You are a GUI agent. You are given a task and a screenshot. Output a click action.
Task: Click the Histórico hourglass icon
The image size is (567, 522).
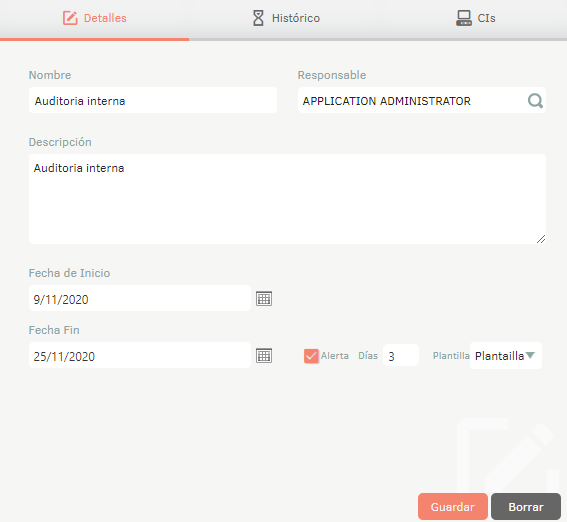tap(258, 18)
